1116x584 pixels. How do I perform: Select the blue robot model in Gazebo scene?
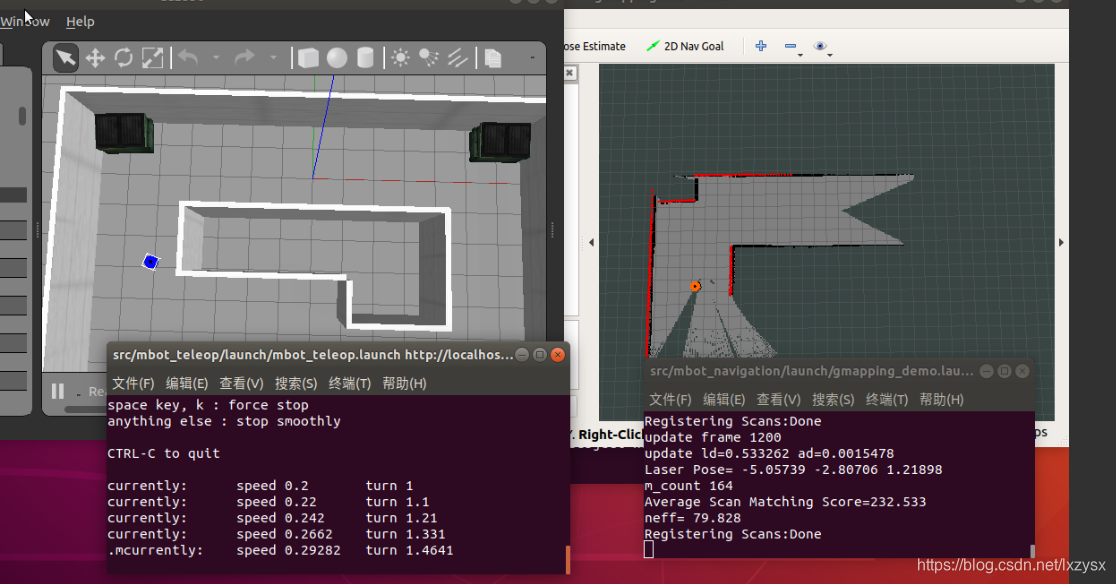pos(150,262)
